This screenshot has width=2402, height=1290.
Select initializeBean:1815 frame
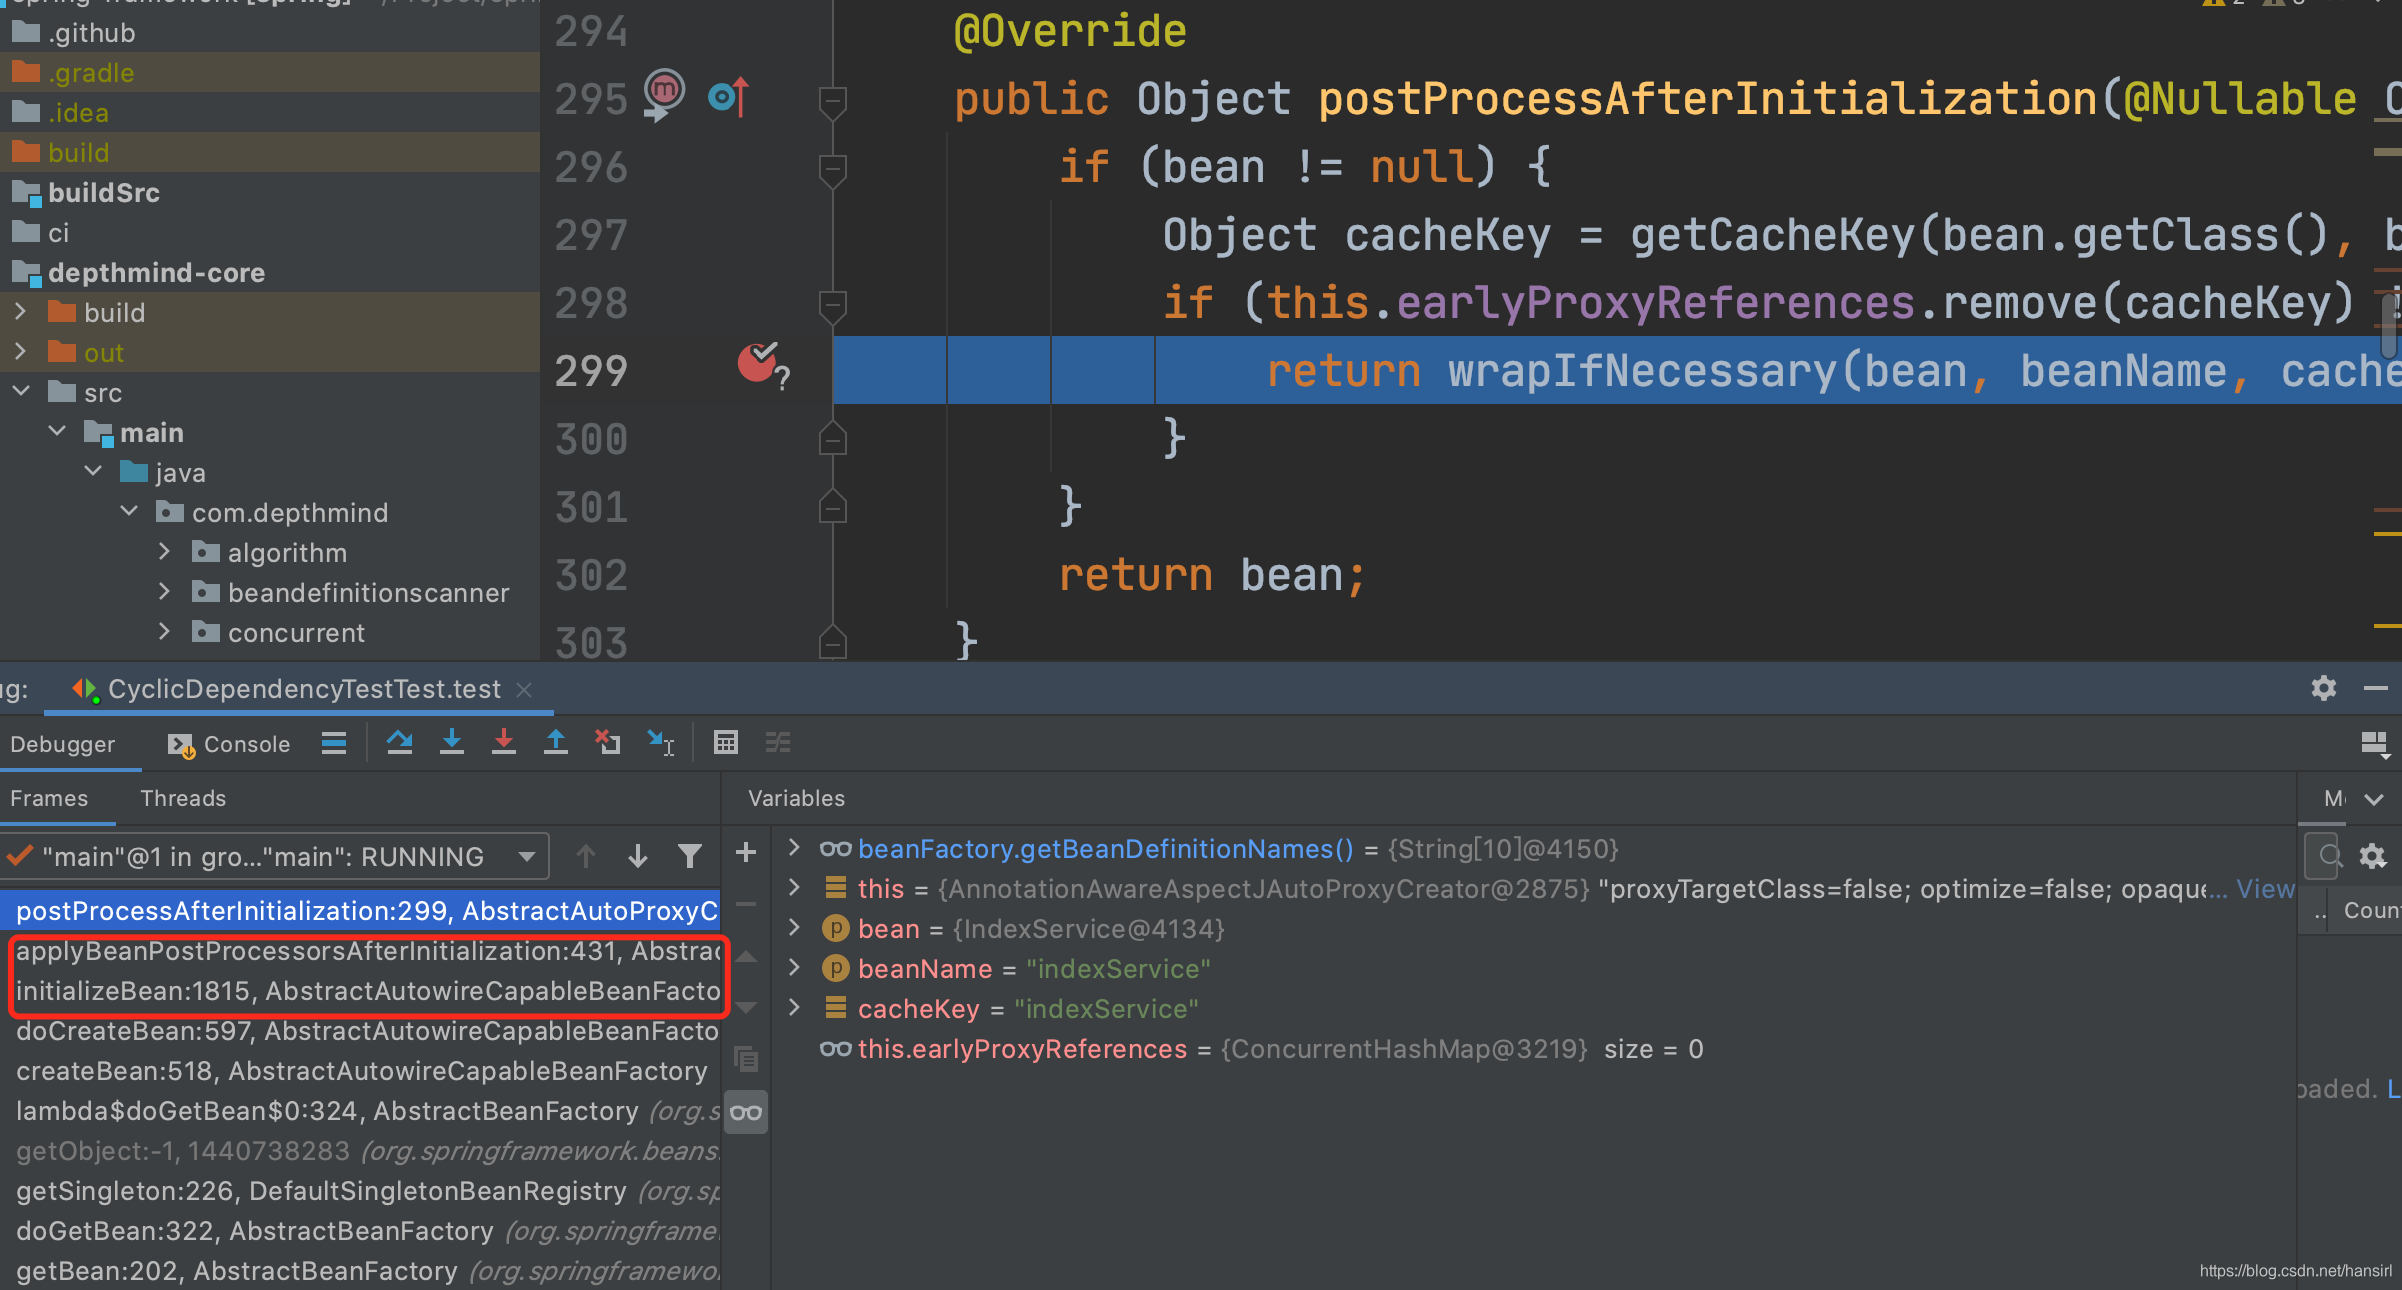tap(360, 990)
